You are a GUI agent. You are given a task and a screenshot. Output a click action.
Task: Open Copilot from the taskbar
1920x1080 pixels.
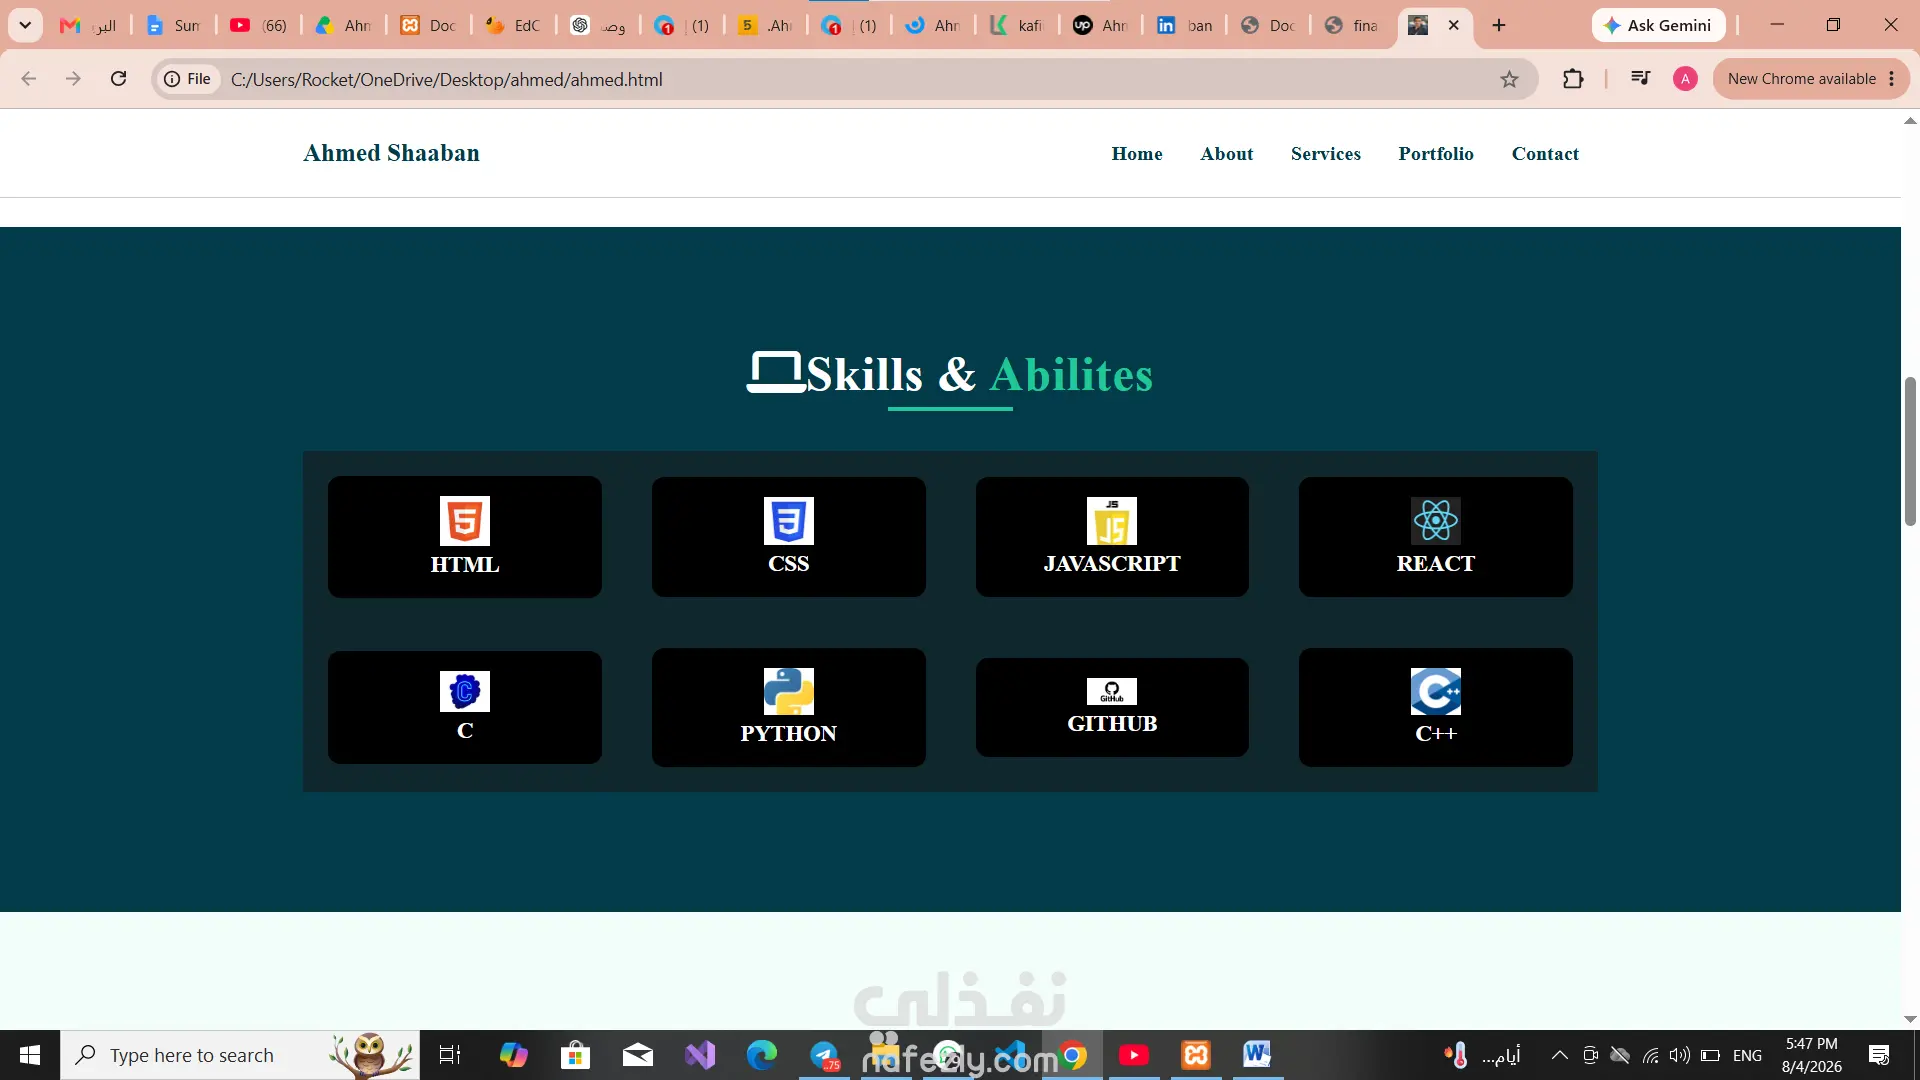pos(513,1055)
